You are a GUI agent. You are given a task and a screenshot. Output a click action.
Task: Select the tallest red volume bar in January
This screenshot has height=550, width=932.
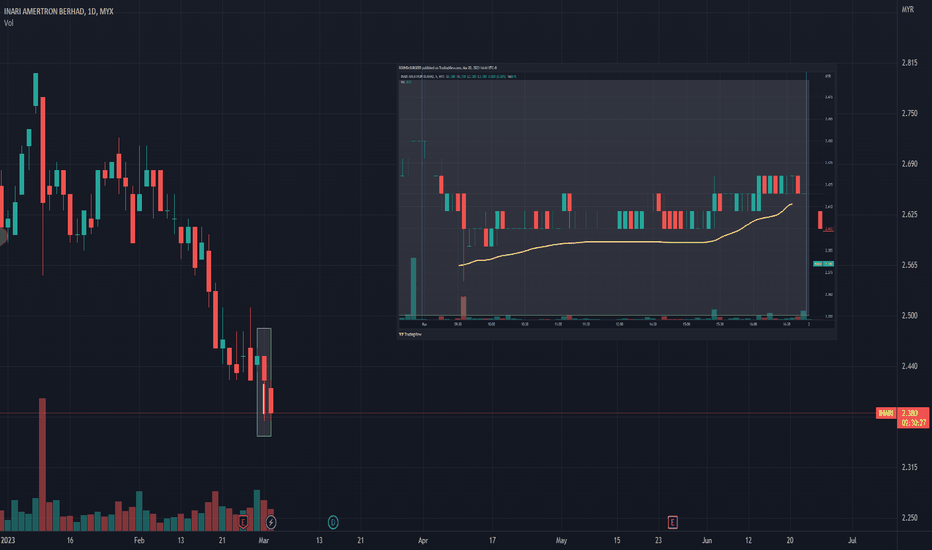(42, 464)
